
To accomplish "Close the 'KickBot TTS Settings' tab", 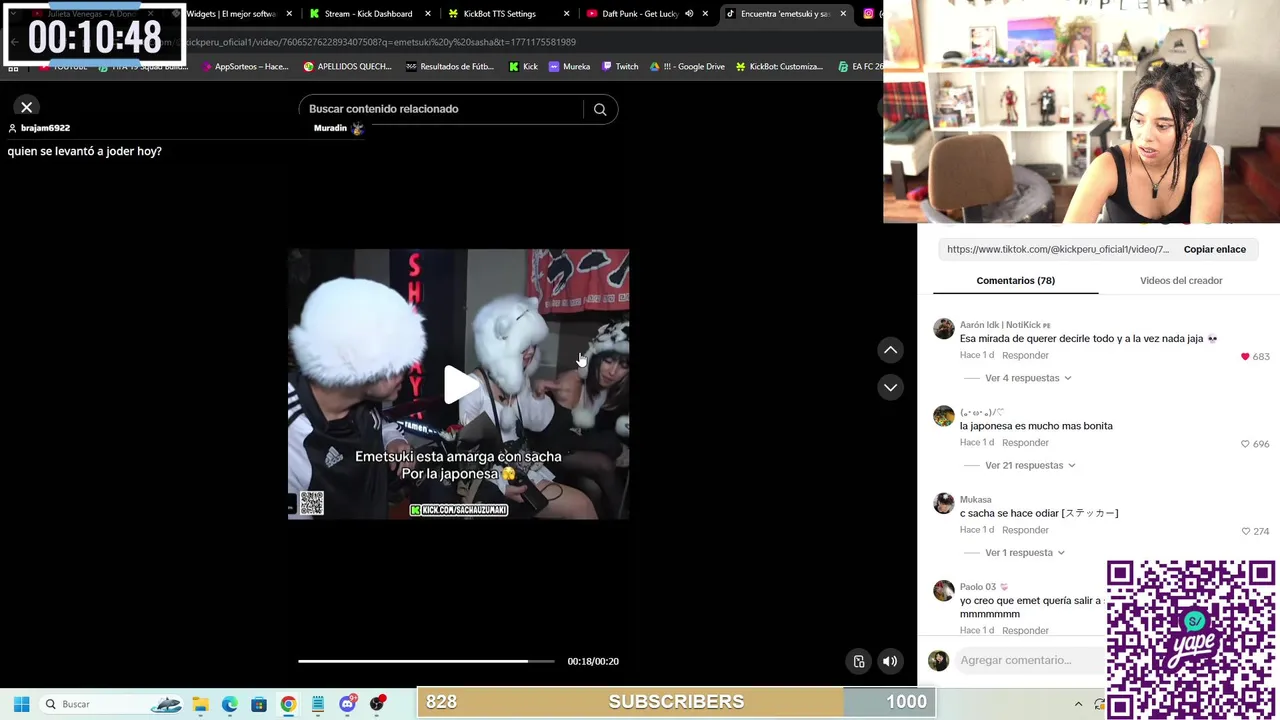I will click(566, 14).
